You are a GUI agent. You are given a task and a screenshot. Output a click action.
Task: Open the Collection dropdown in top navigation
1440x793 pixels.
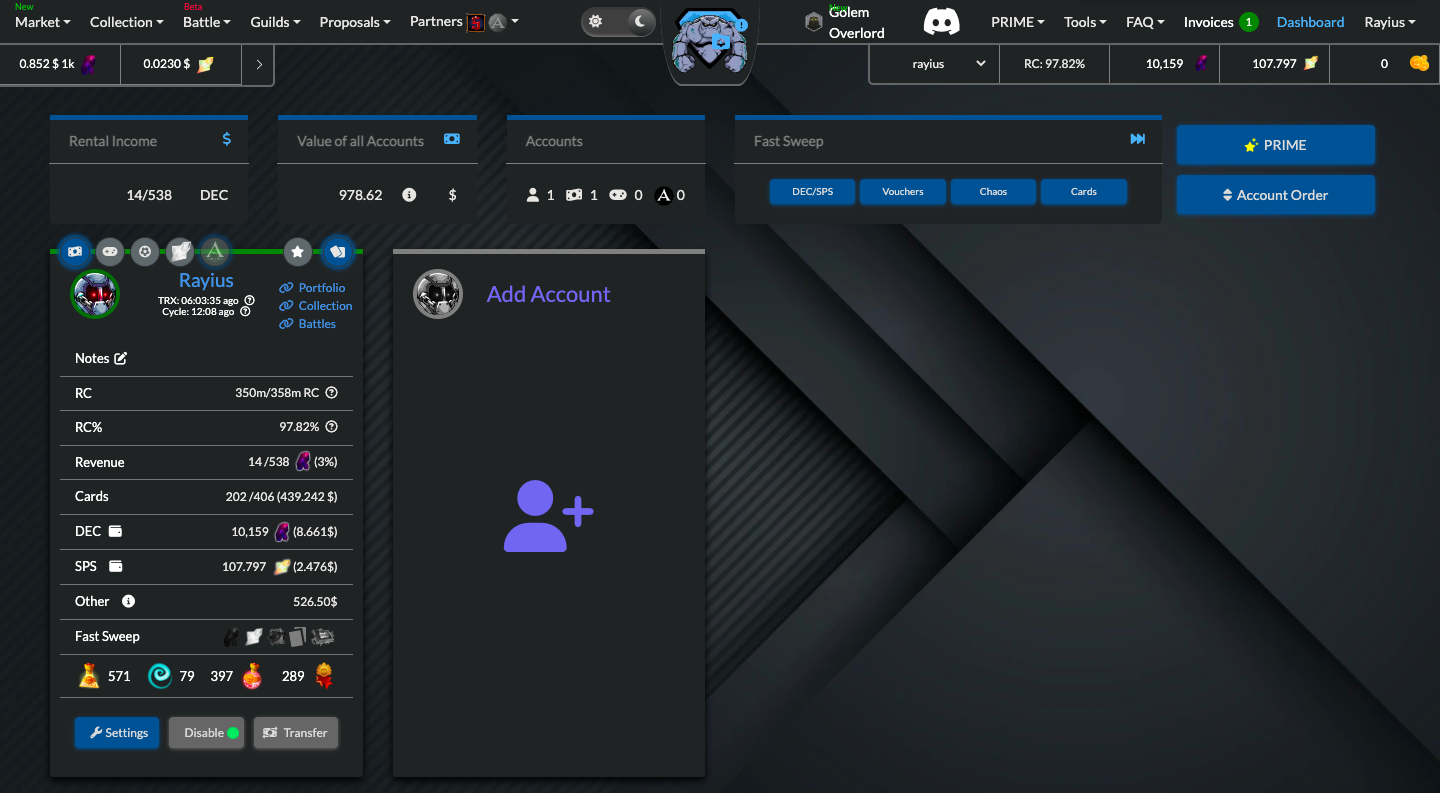pos(127,22)
